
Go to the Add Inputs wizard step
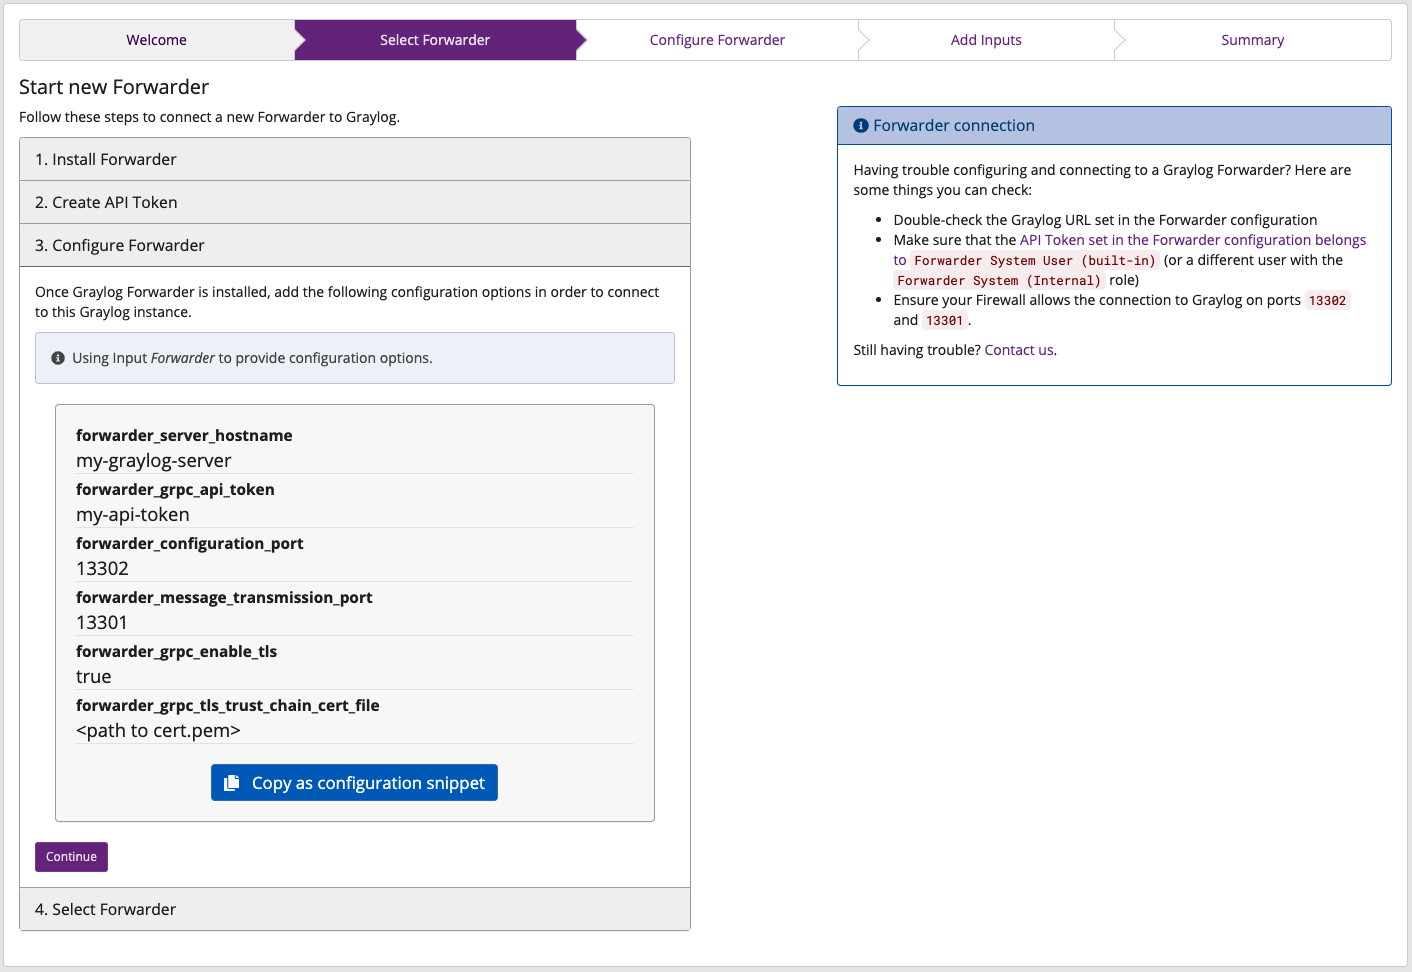pos(986,39)
